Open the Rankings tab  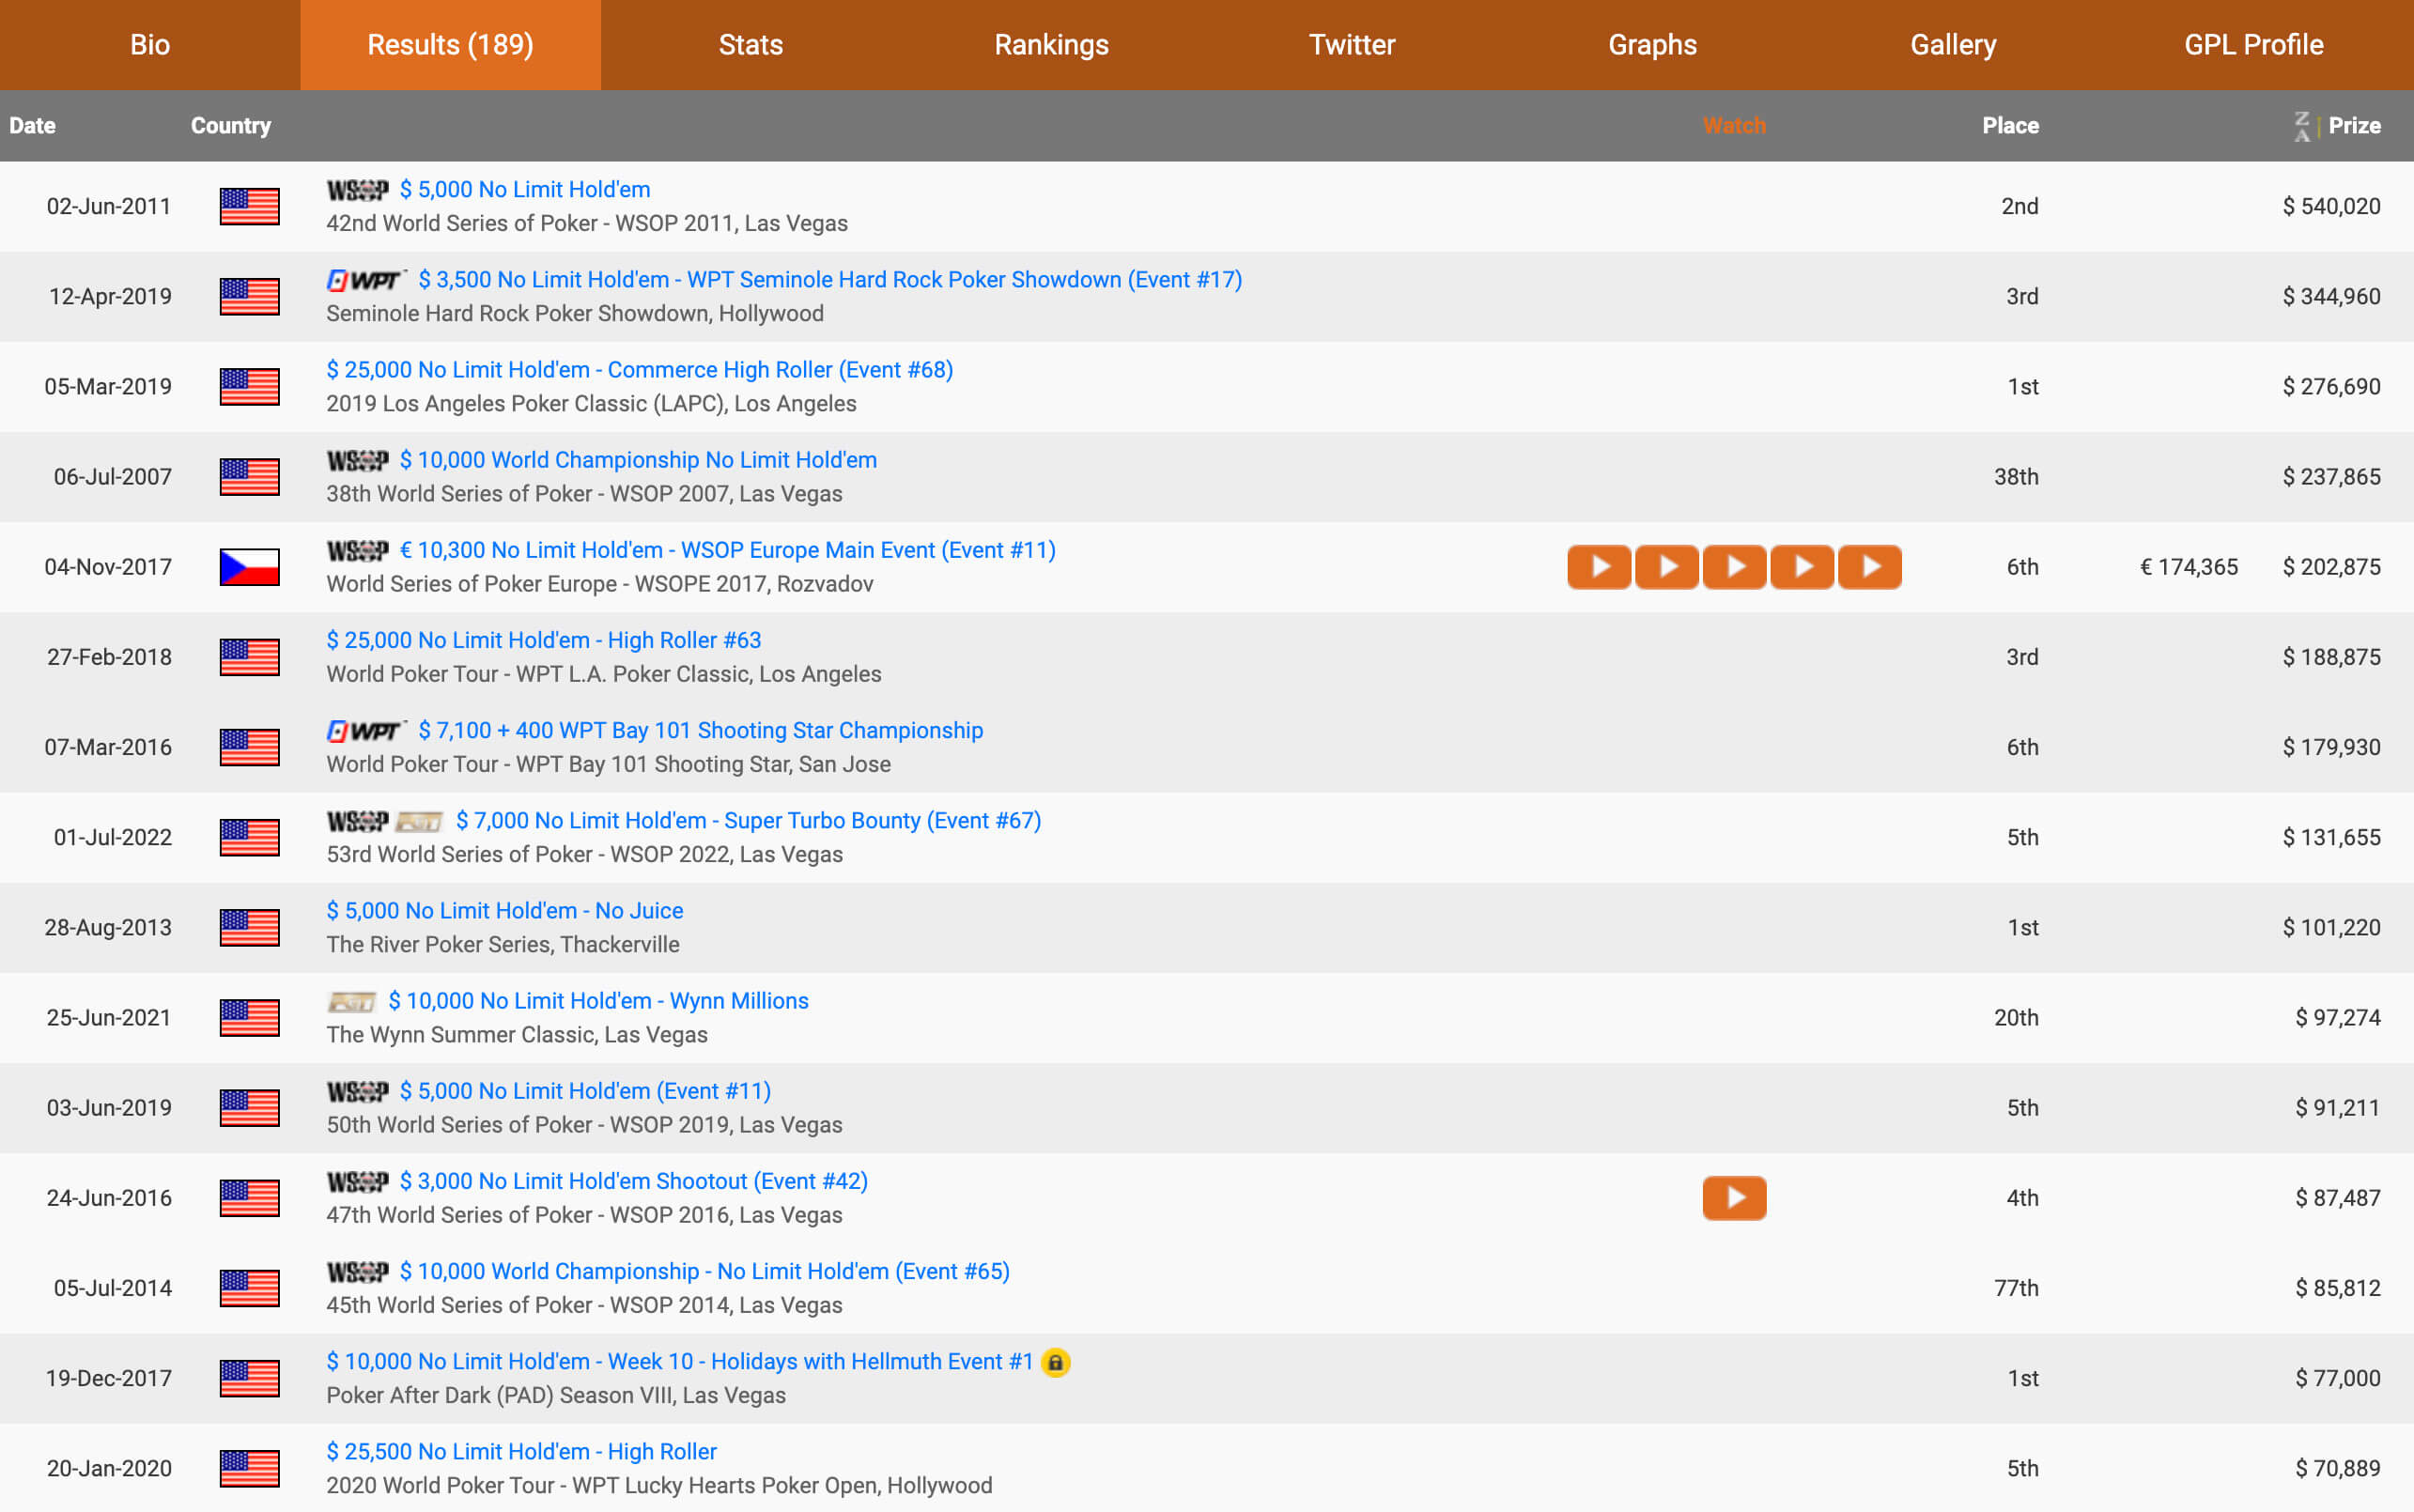pos(1051,45)
